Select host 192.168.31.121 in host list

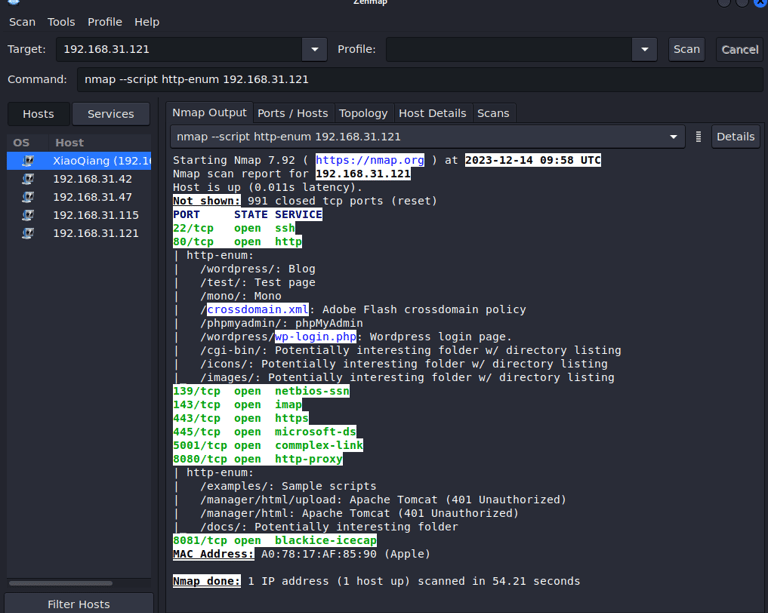point(79,233)
